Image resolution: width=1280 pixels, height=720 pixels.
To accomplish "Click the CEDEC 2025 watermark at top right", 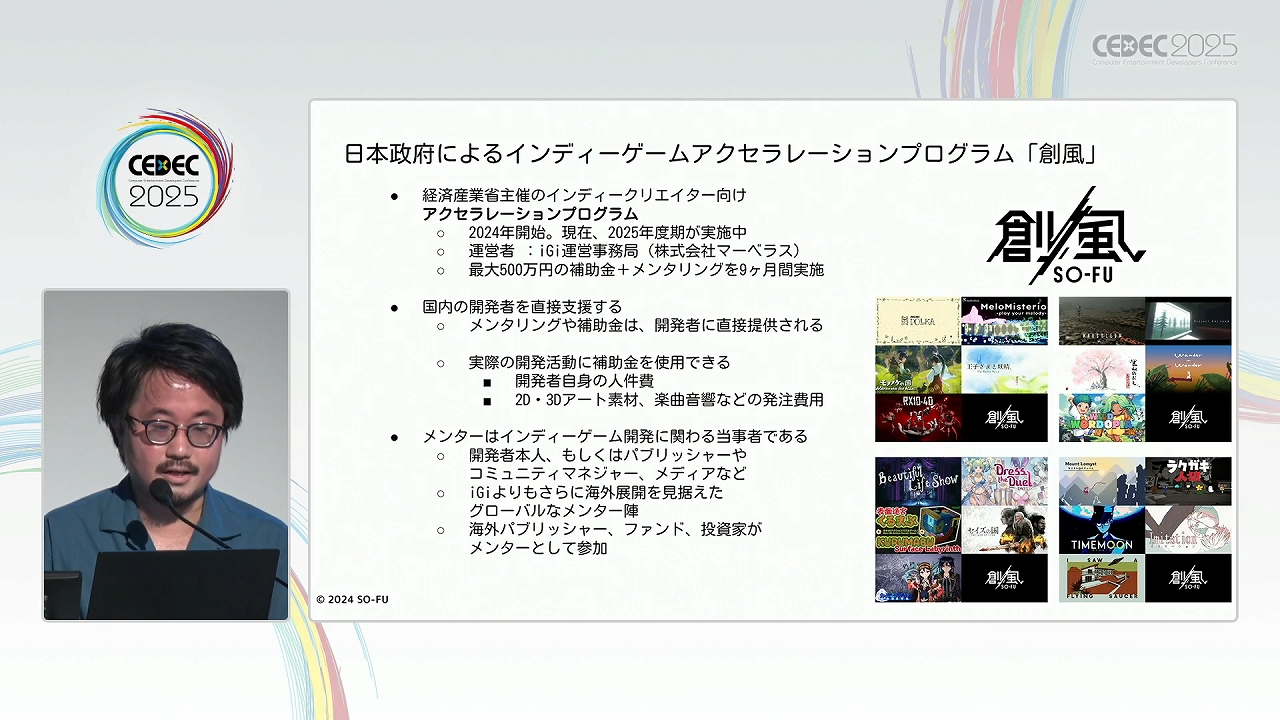I will 1164,49.
